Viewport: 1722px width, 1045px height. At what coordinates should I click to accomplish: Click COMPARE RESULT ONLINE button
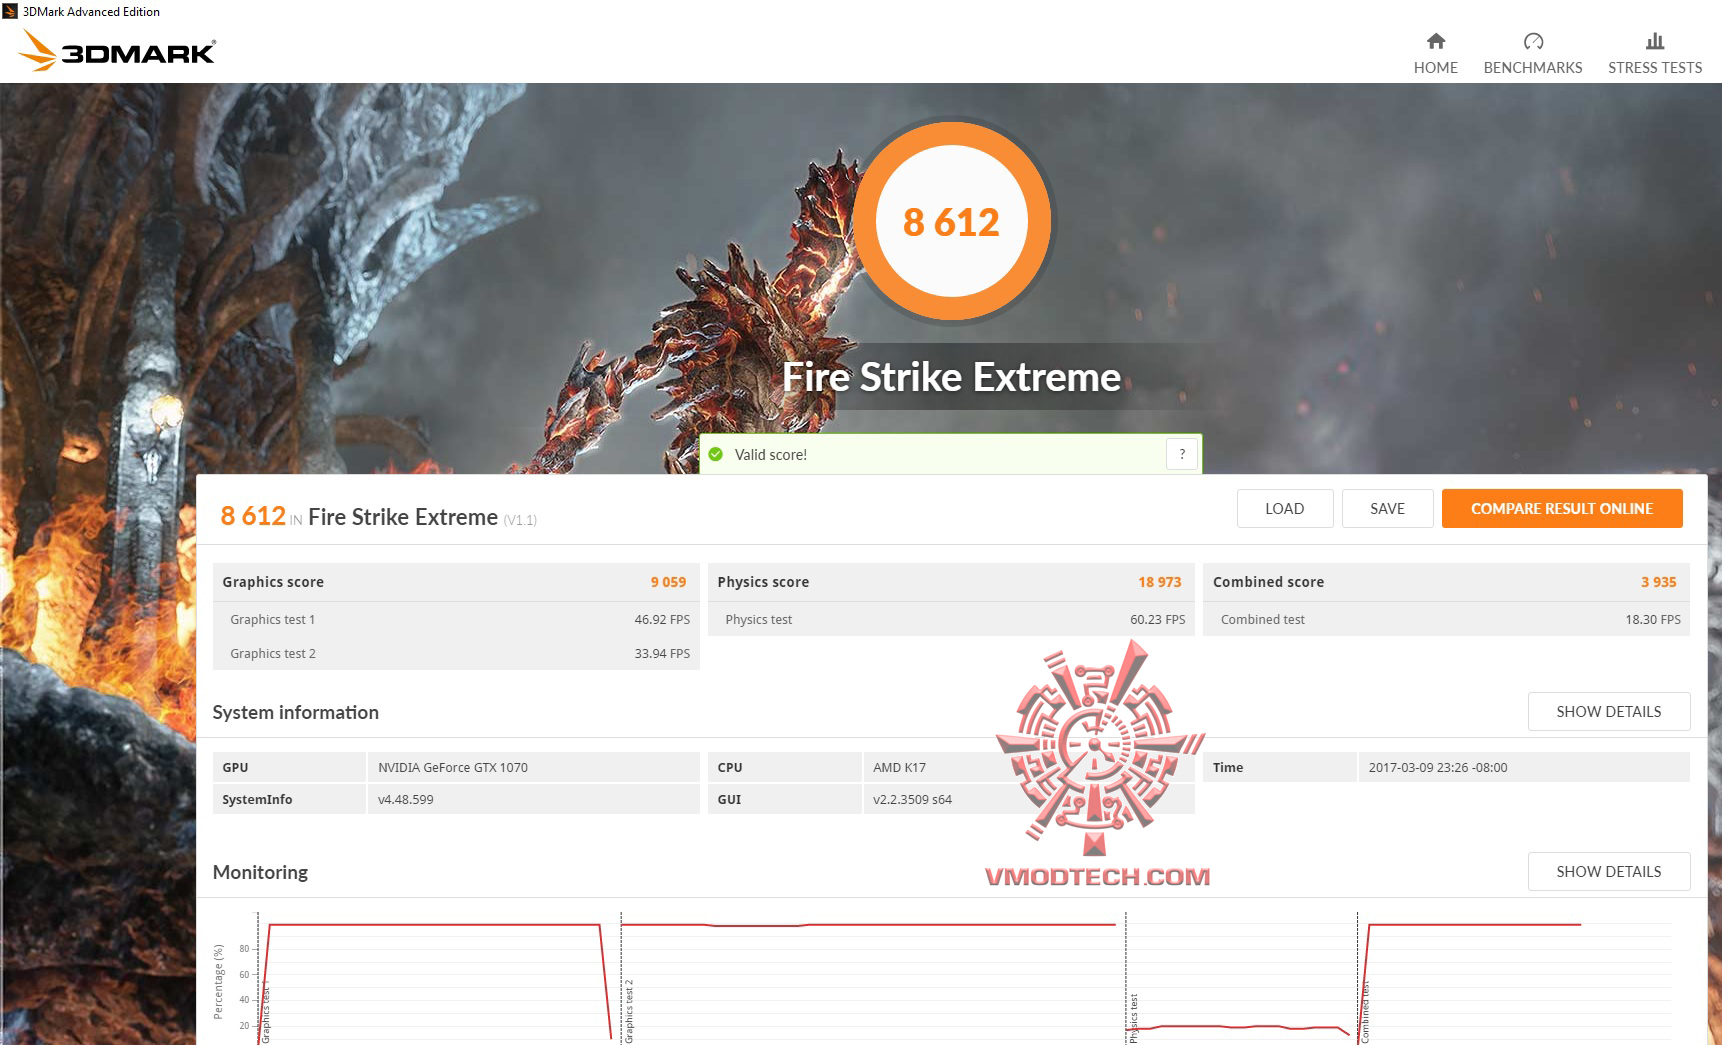coord(1562,508)
